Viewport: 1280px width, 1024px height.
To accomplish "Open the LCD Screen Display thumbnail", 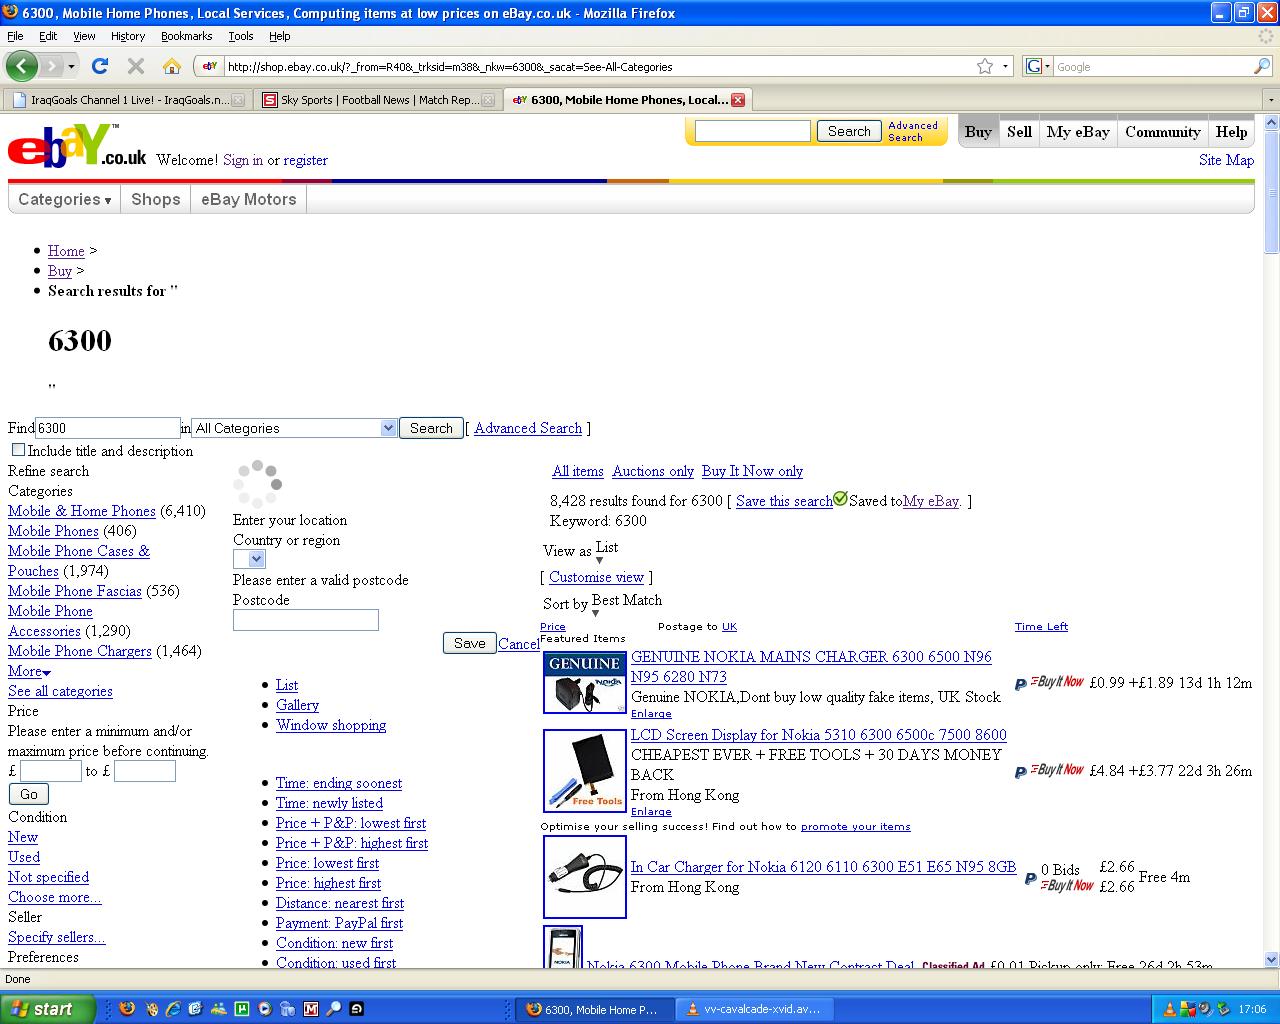I will (585, 770).
